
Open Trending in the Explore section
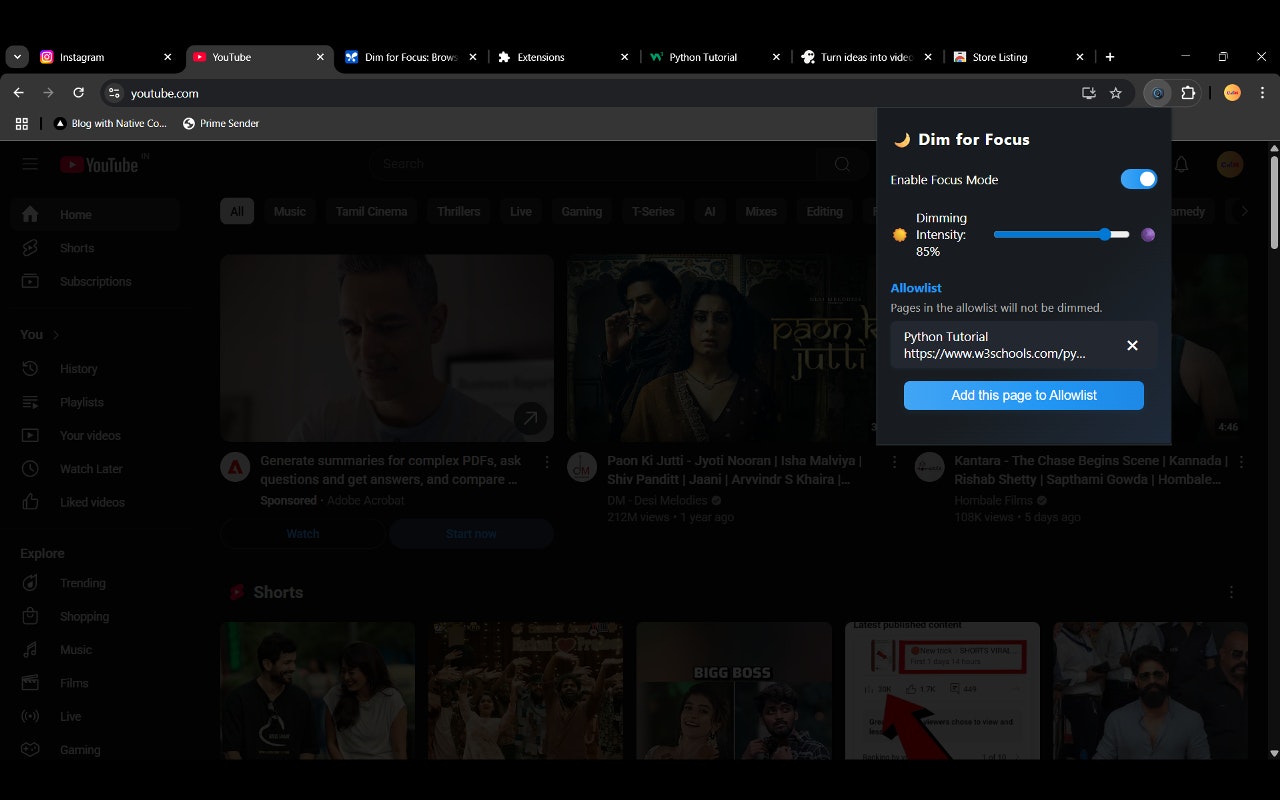tap(96, 583)
